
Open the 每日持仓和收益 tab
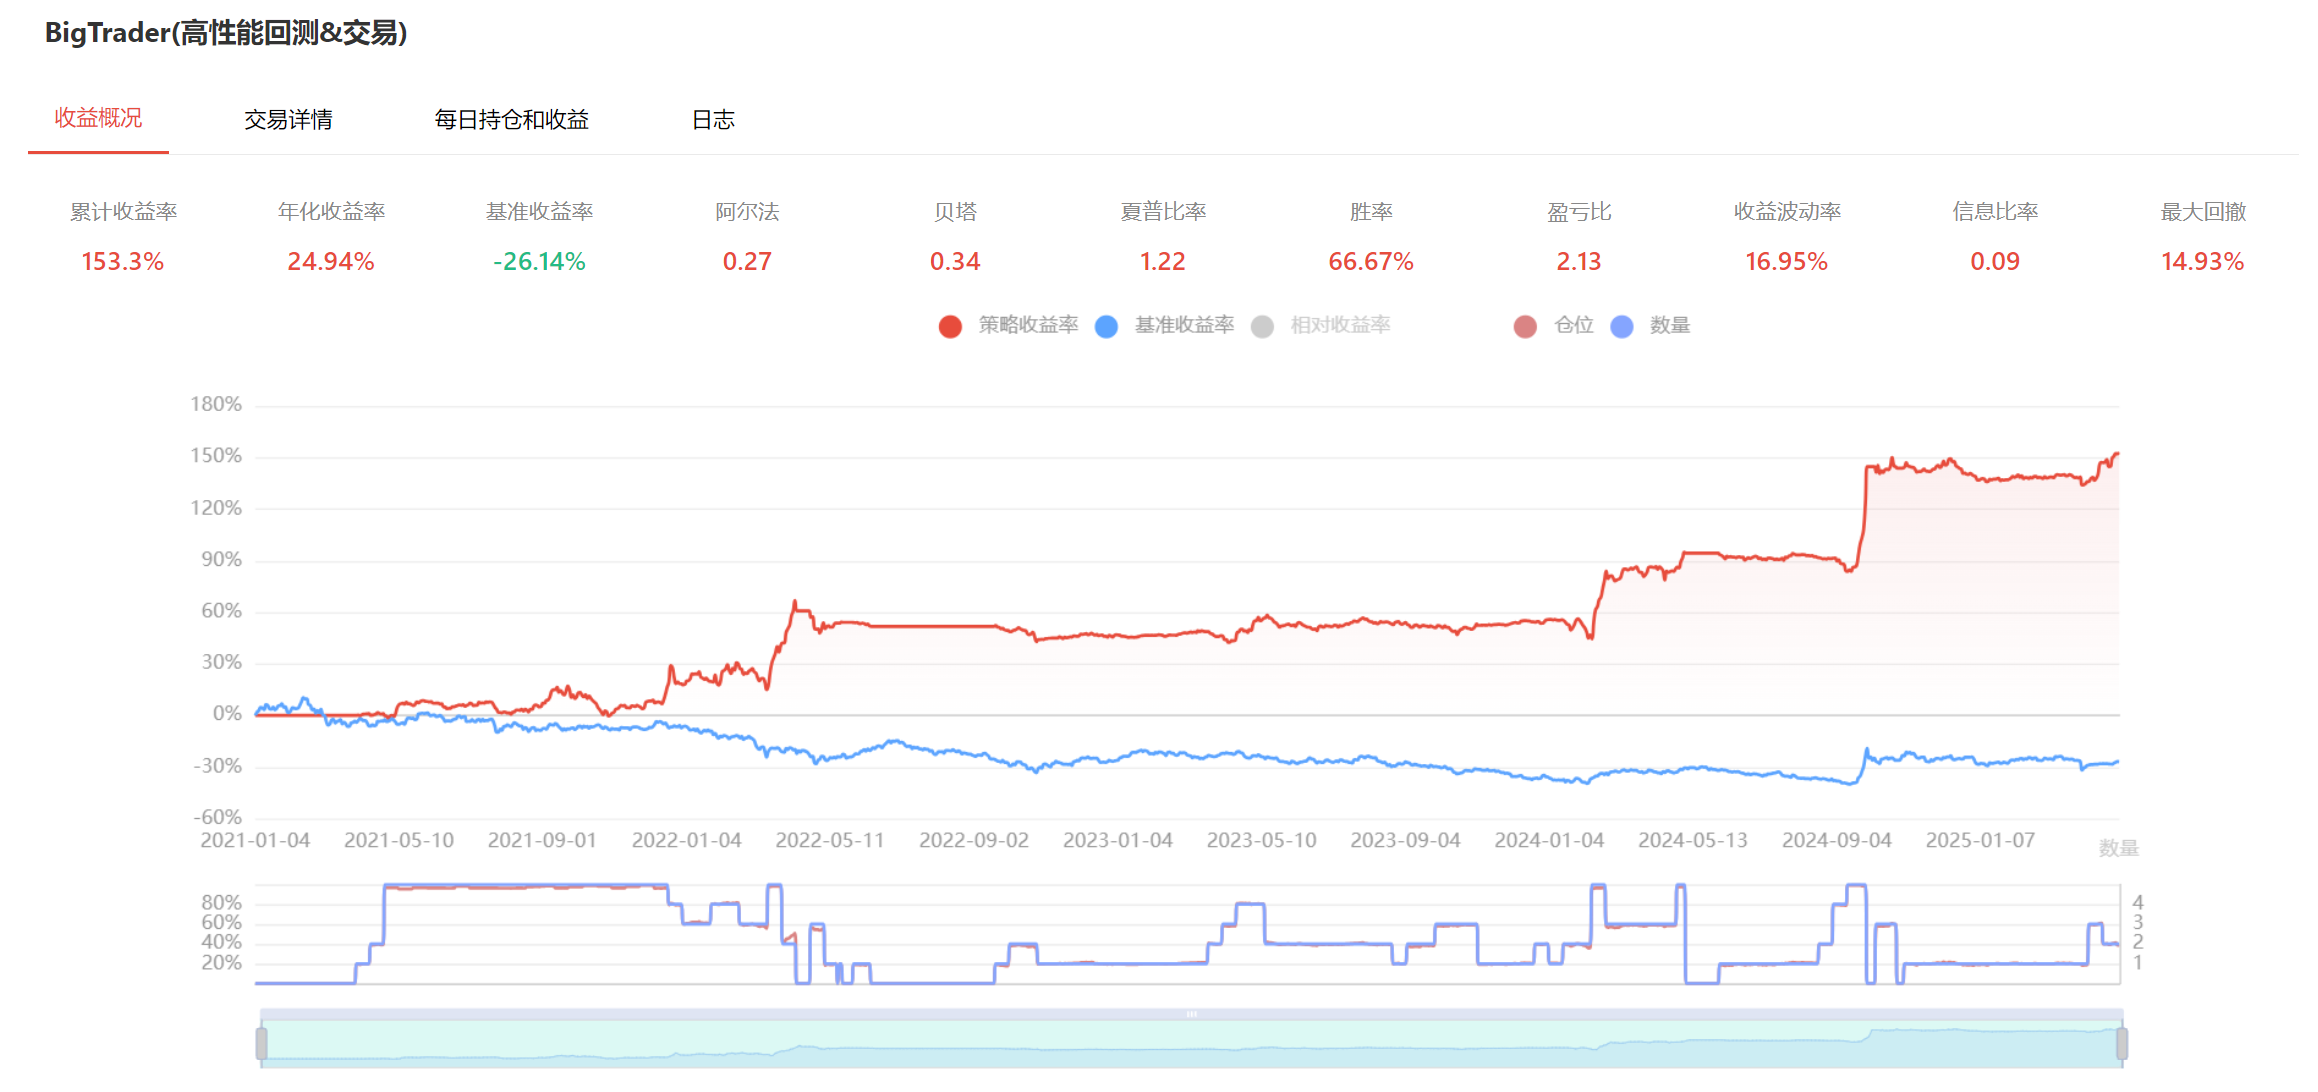[x=511, y=120]
